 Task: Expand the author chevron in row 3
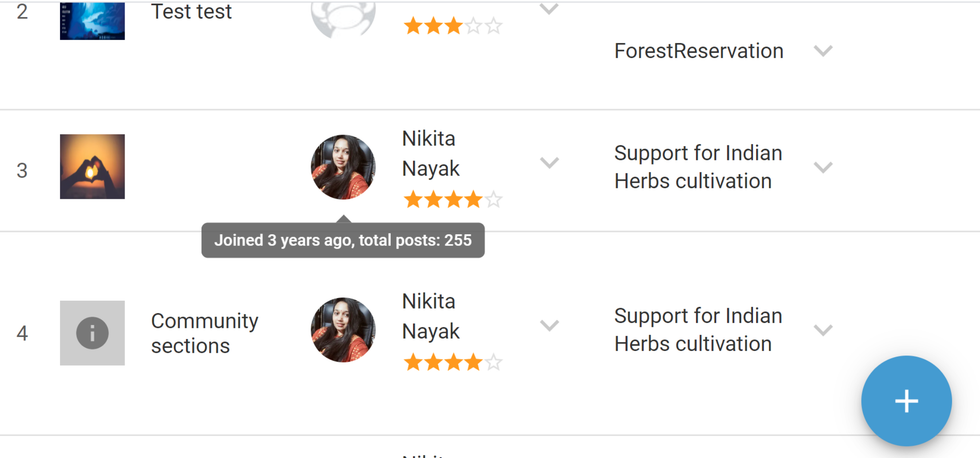coord(549,163)
